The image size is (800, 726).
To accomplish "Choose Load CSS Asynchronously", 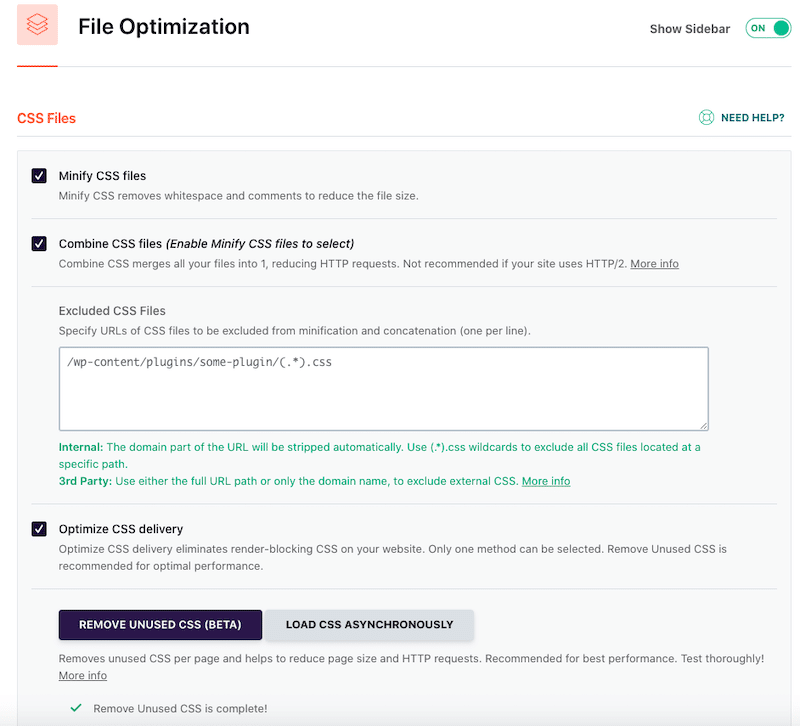I will (x=370, y=624).
